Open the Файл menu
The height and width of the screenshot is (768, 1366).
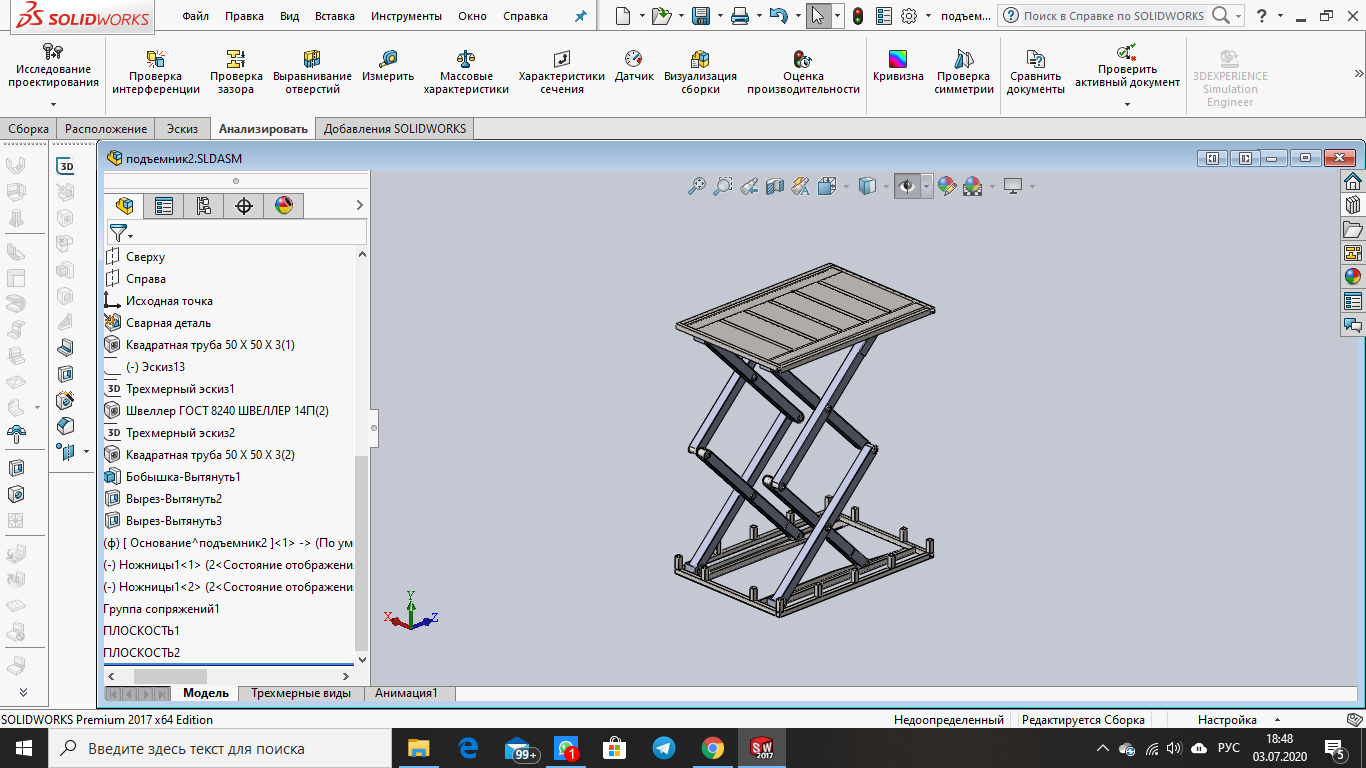click(x=196, y=16)
